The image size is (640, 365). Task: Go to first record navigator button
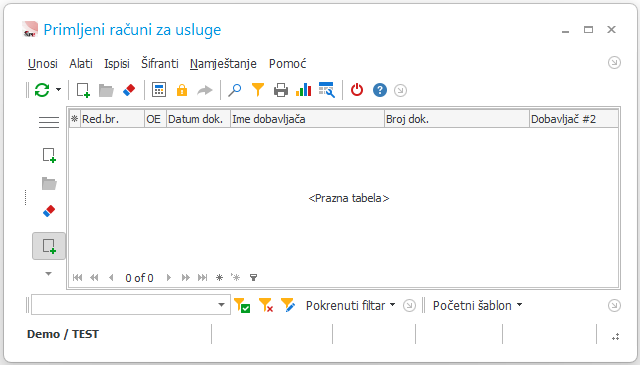78,278
